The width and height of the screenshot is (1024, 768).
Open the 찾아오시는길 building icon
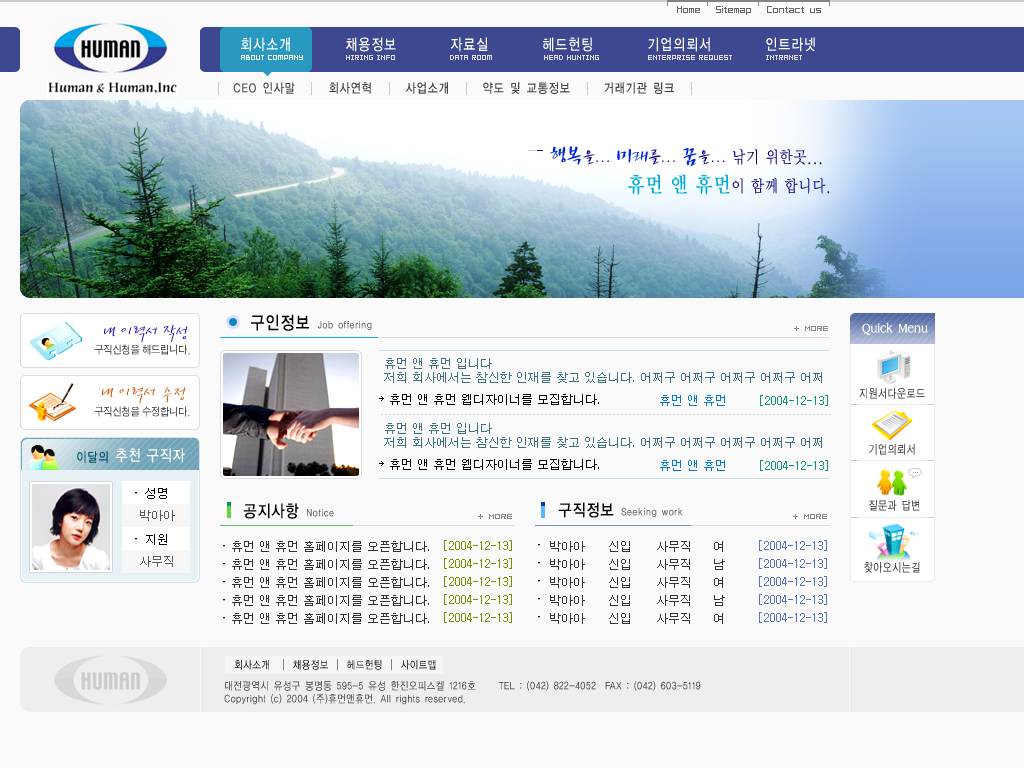tap(892, 542)
